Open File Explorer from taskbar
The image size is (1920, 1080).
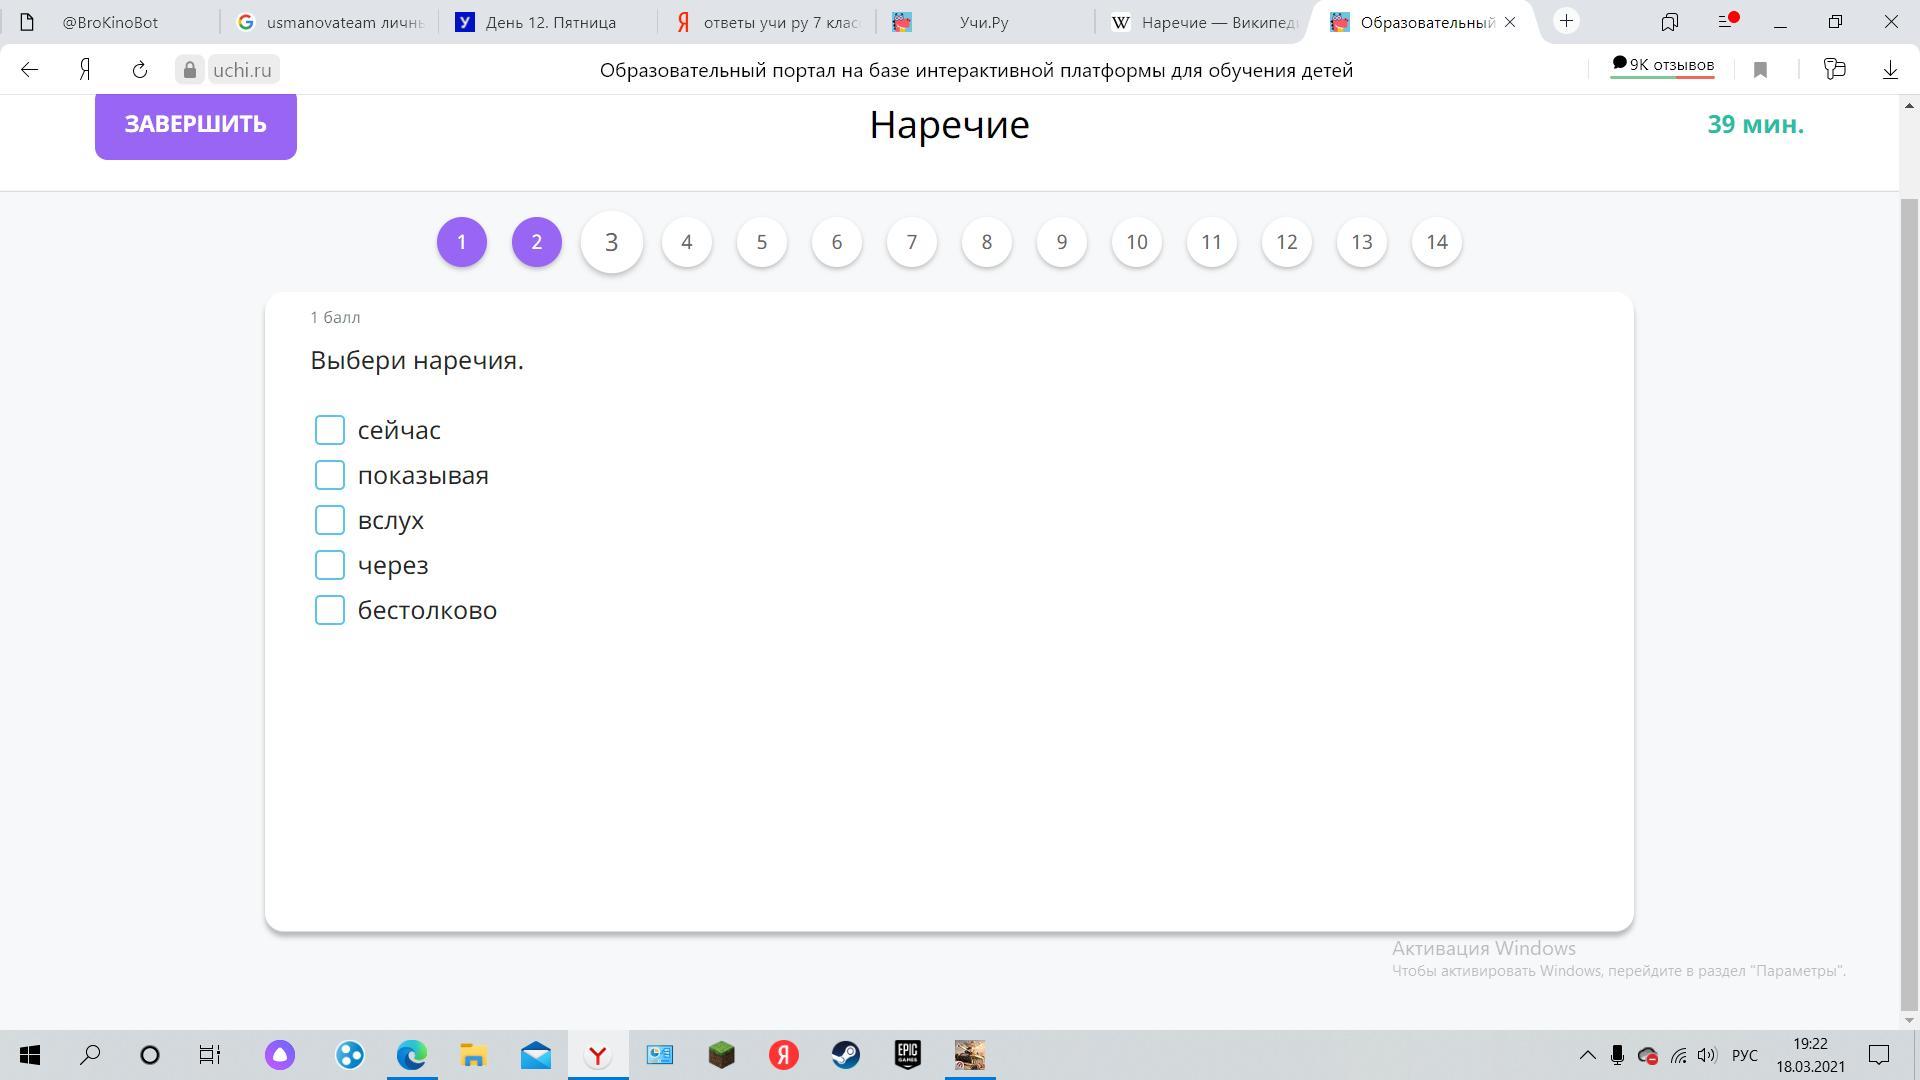[473, 1055]
